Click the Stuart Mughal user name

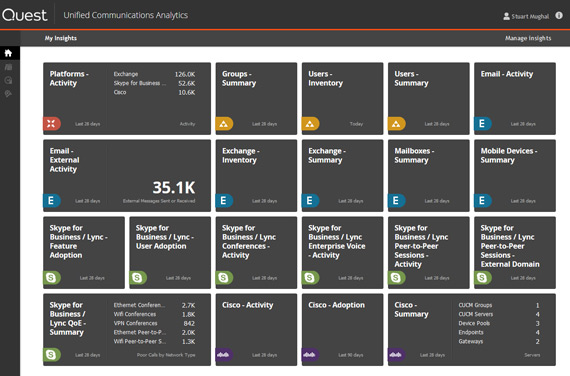[530, 16]
